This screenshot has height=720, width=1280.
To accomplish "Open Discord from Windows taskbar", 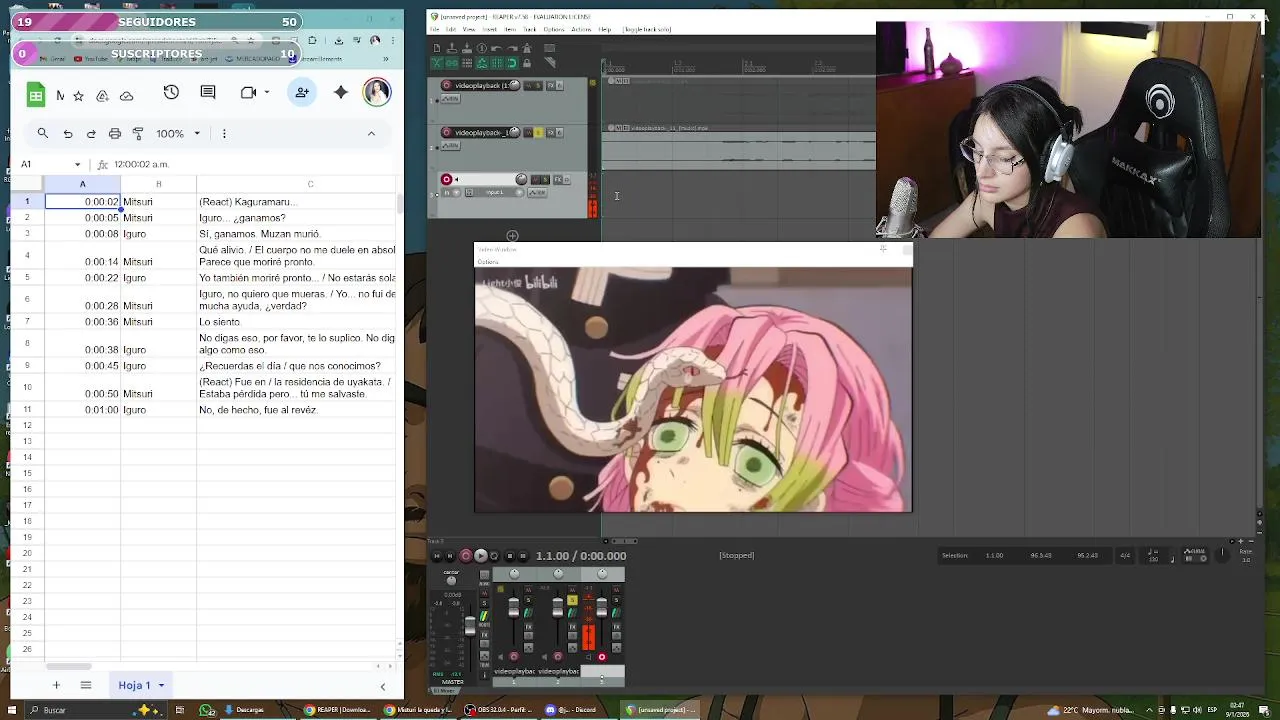I will point(572,710).
